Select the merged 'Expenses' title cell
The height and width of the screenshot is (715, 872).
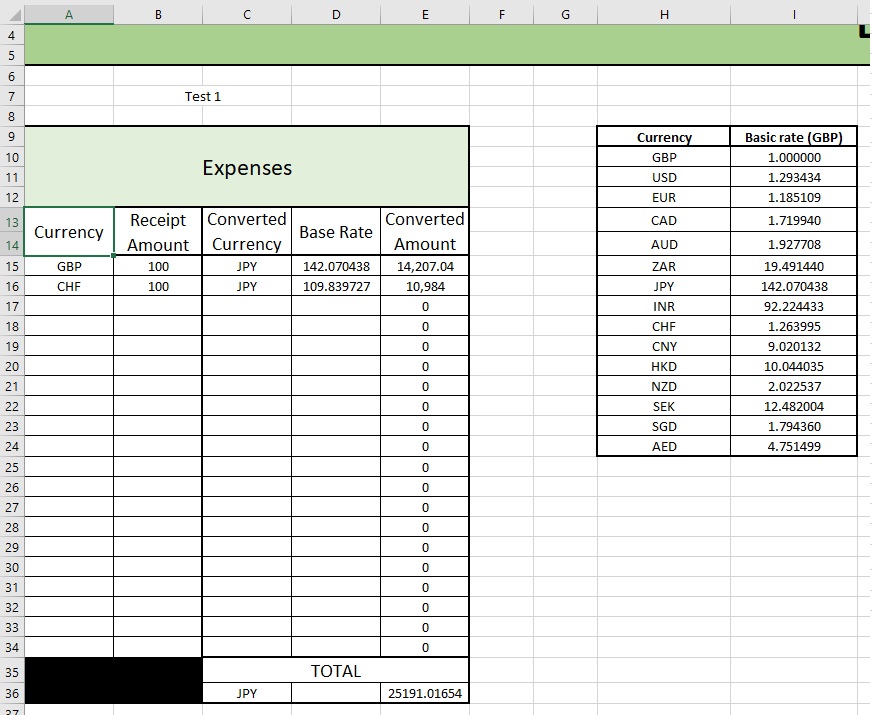[247, 167]
